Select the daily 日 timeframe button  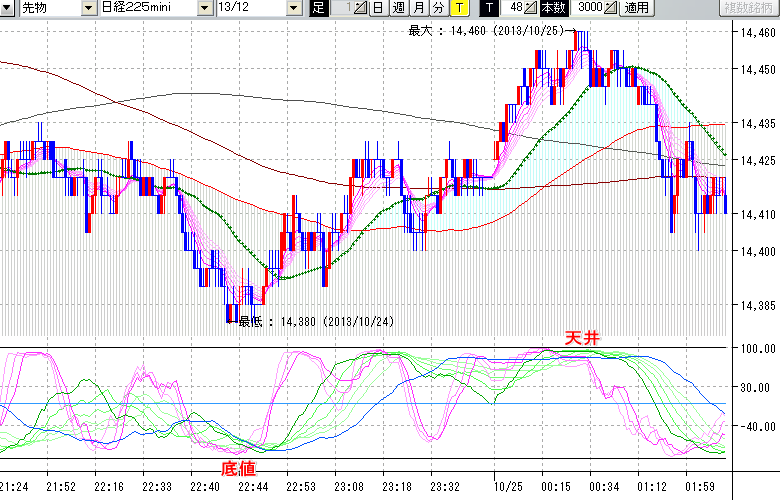[x=377, y=8]
